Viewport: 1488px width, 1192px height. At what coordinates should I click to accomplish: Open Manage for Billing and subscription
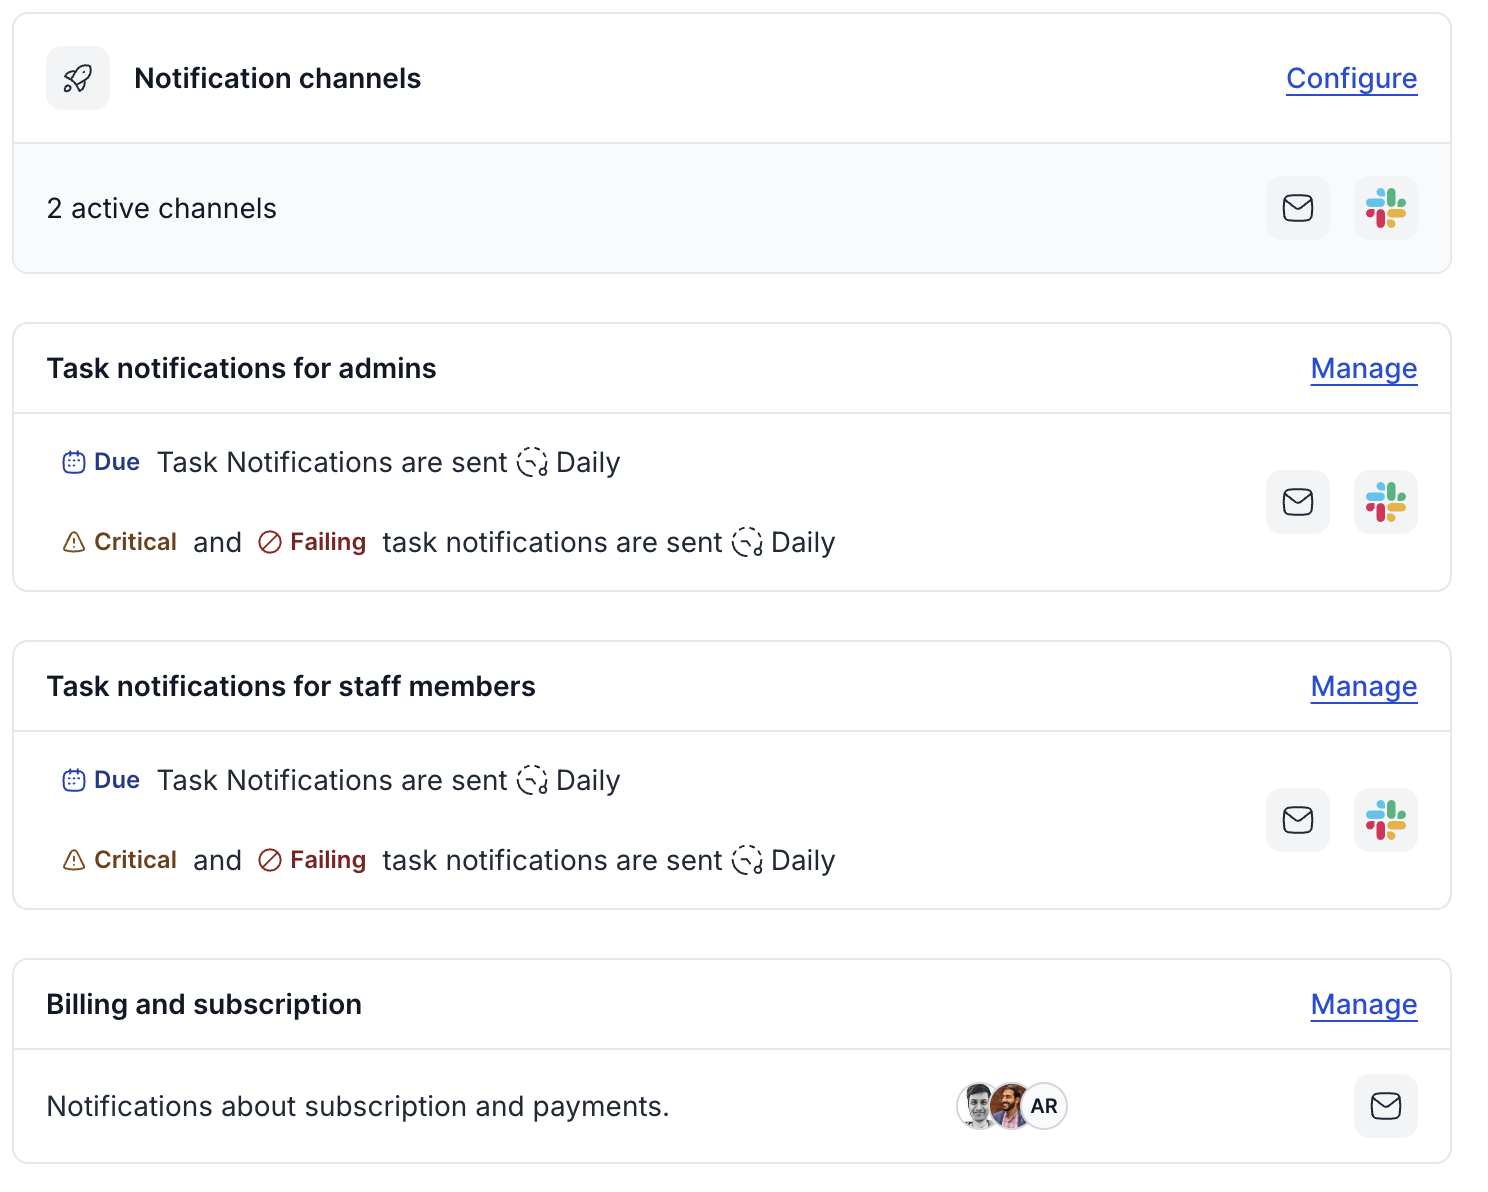click(x=1363, y=1004)
